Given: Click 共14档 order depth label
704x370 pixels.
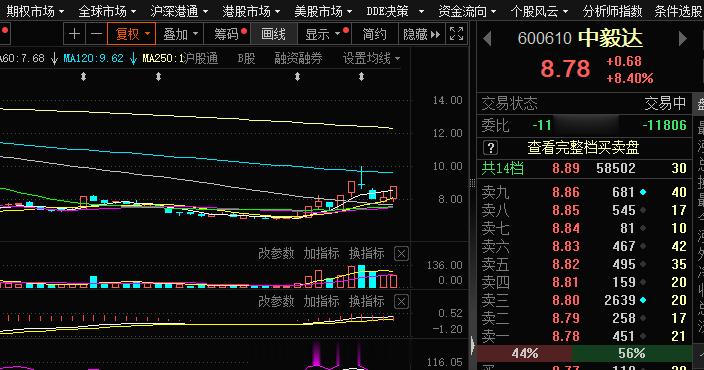Looking at the screenshot, I should 502,168.
